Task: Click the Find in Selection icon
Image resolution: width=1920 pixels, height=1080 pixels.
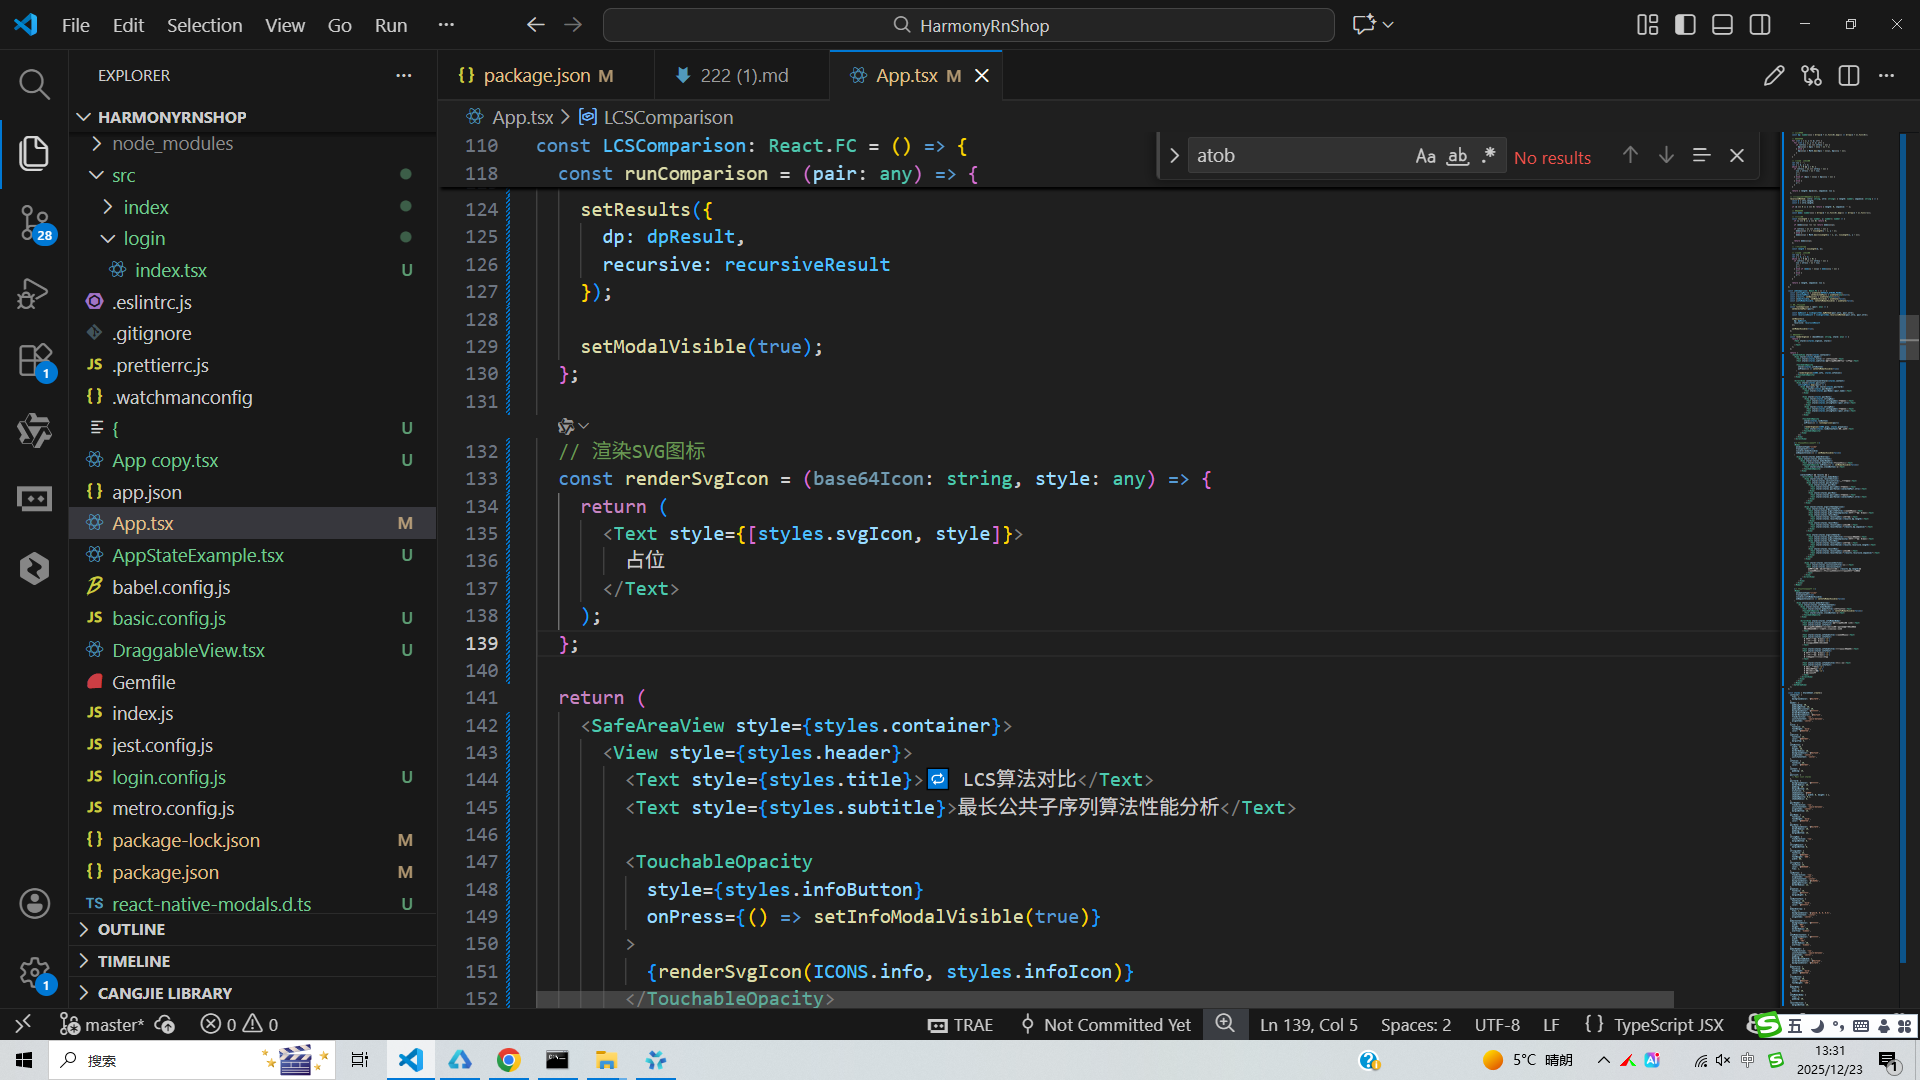Action: pyautogui.click(x=1701, y=155)
